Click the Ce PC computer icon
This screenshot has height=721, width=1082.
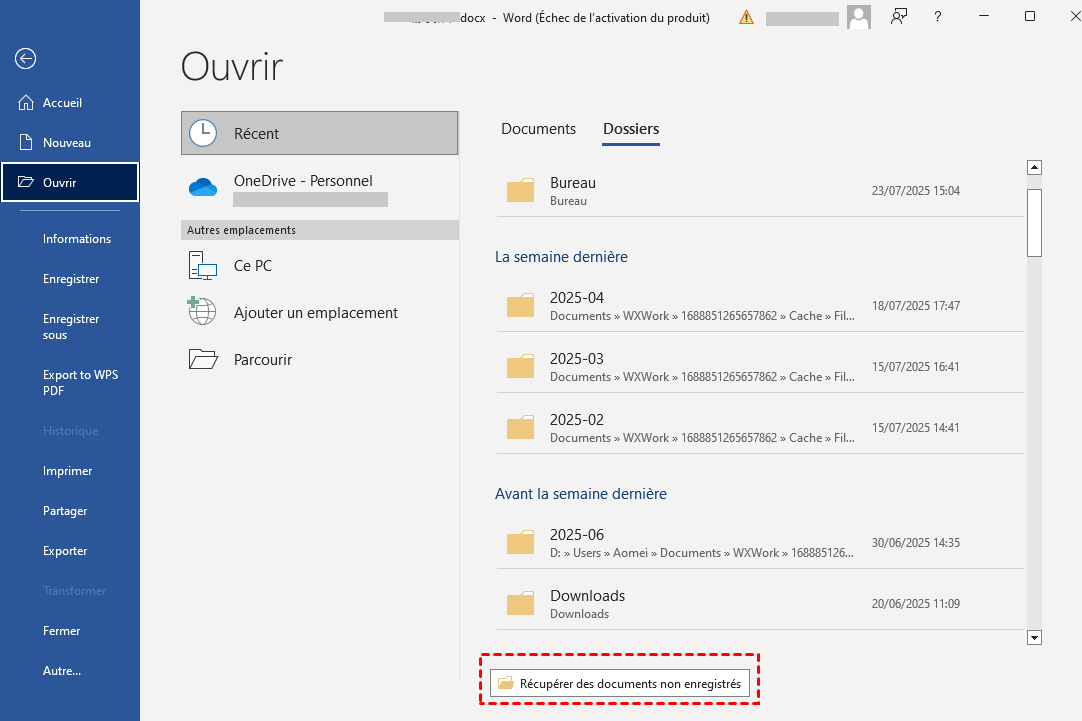click(x=203, y=266)
